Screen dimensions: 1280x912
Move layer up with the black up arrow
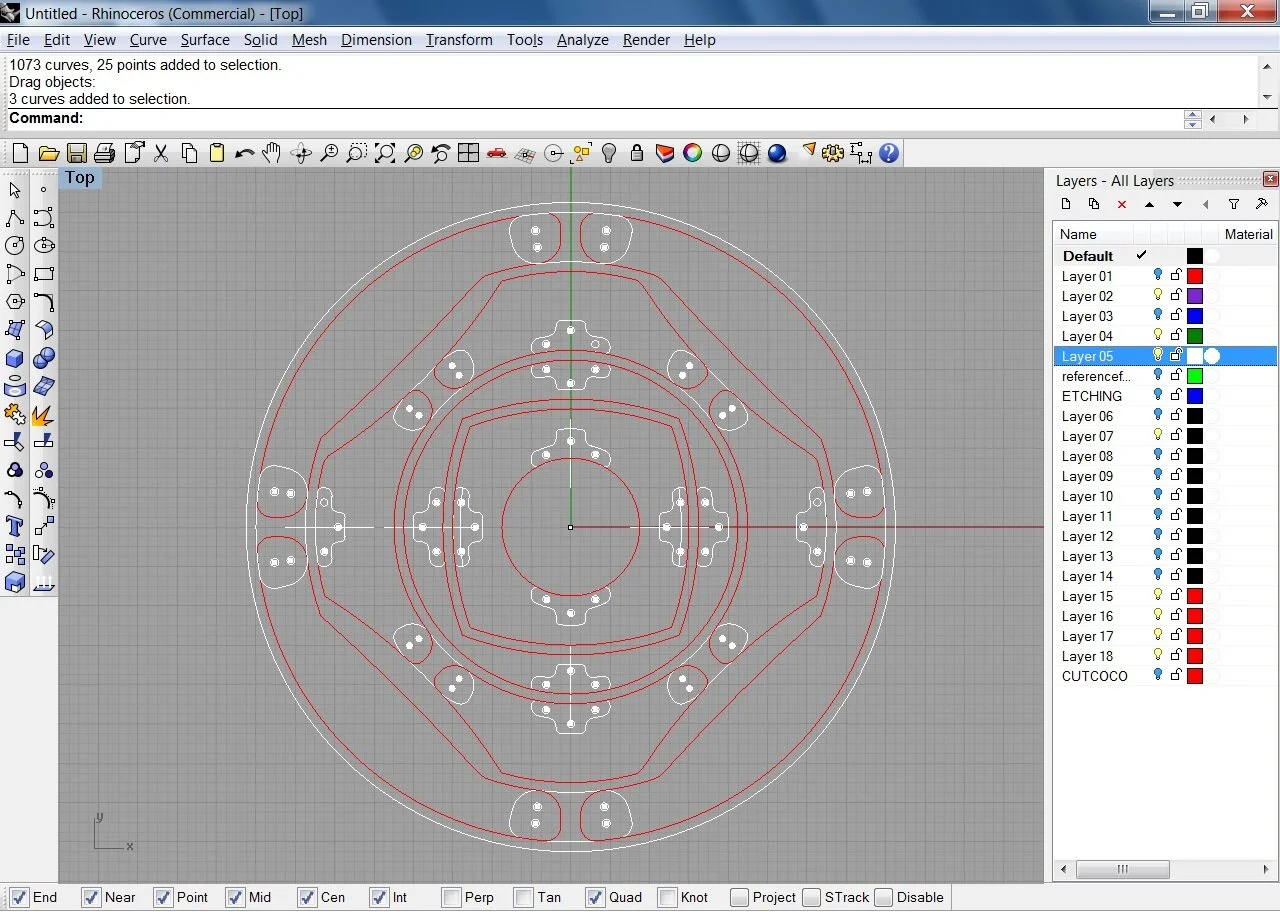pos(1150,204)
